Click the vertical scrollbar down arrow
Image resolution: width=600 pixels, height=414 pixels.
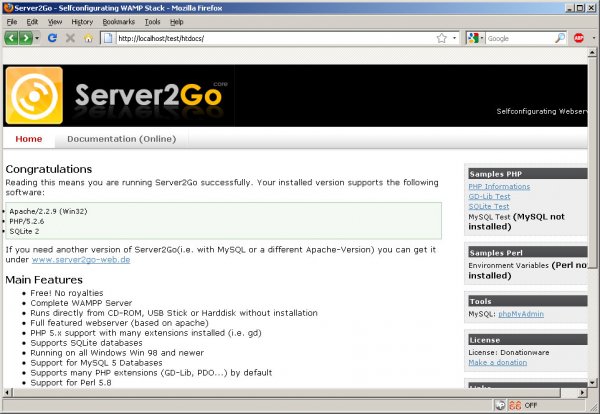click(x=592, y=383)
